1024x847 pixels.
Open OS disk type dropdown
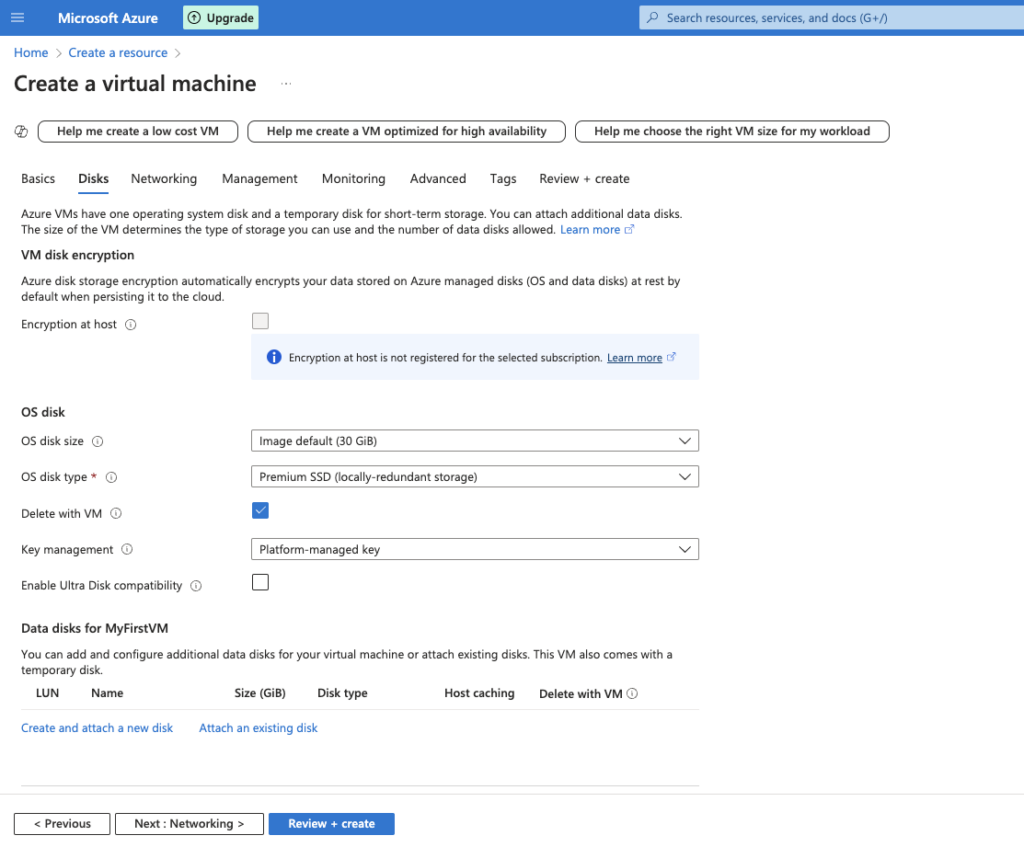pyautogui.click(x=475, y=477)
